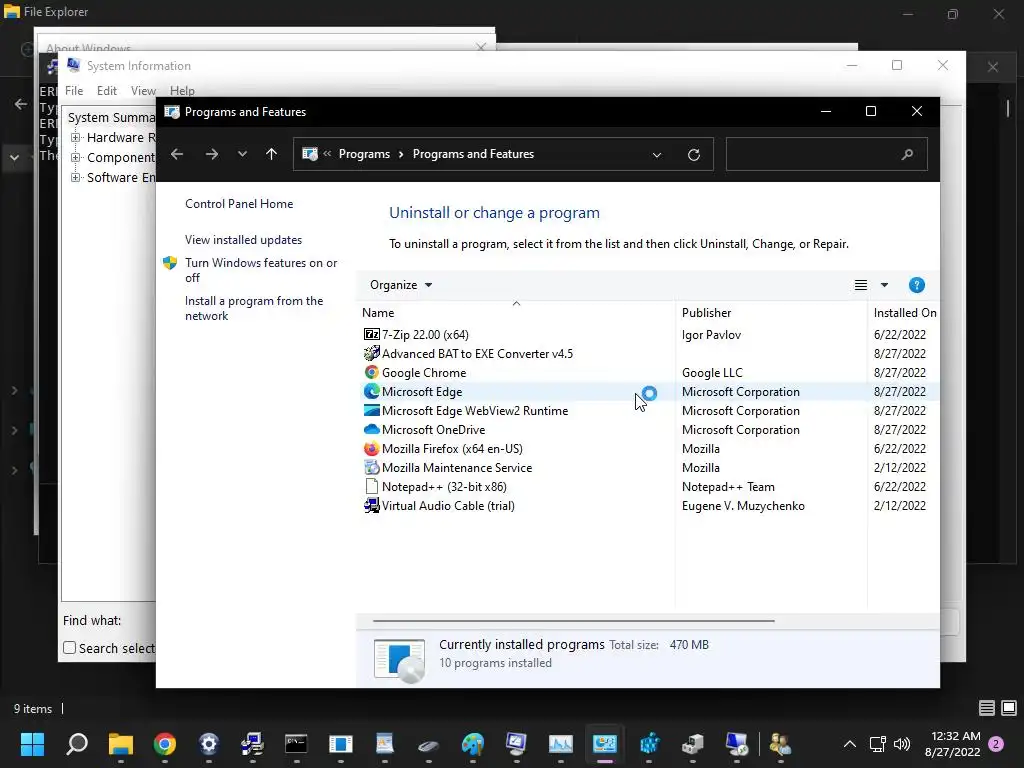The image size is (1024, 768).
Task: Click the Notepad++ program icon
Action: point(372,487)
